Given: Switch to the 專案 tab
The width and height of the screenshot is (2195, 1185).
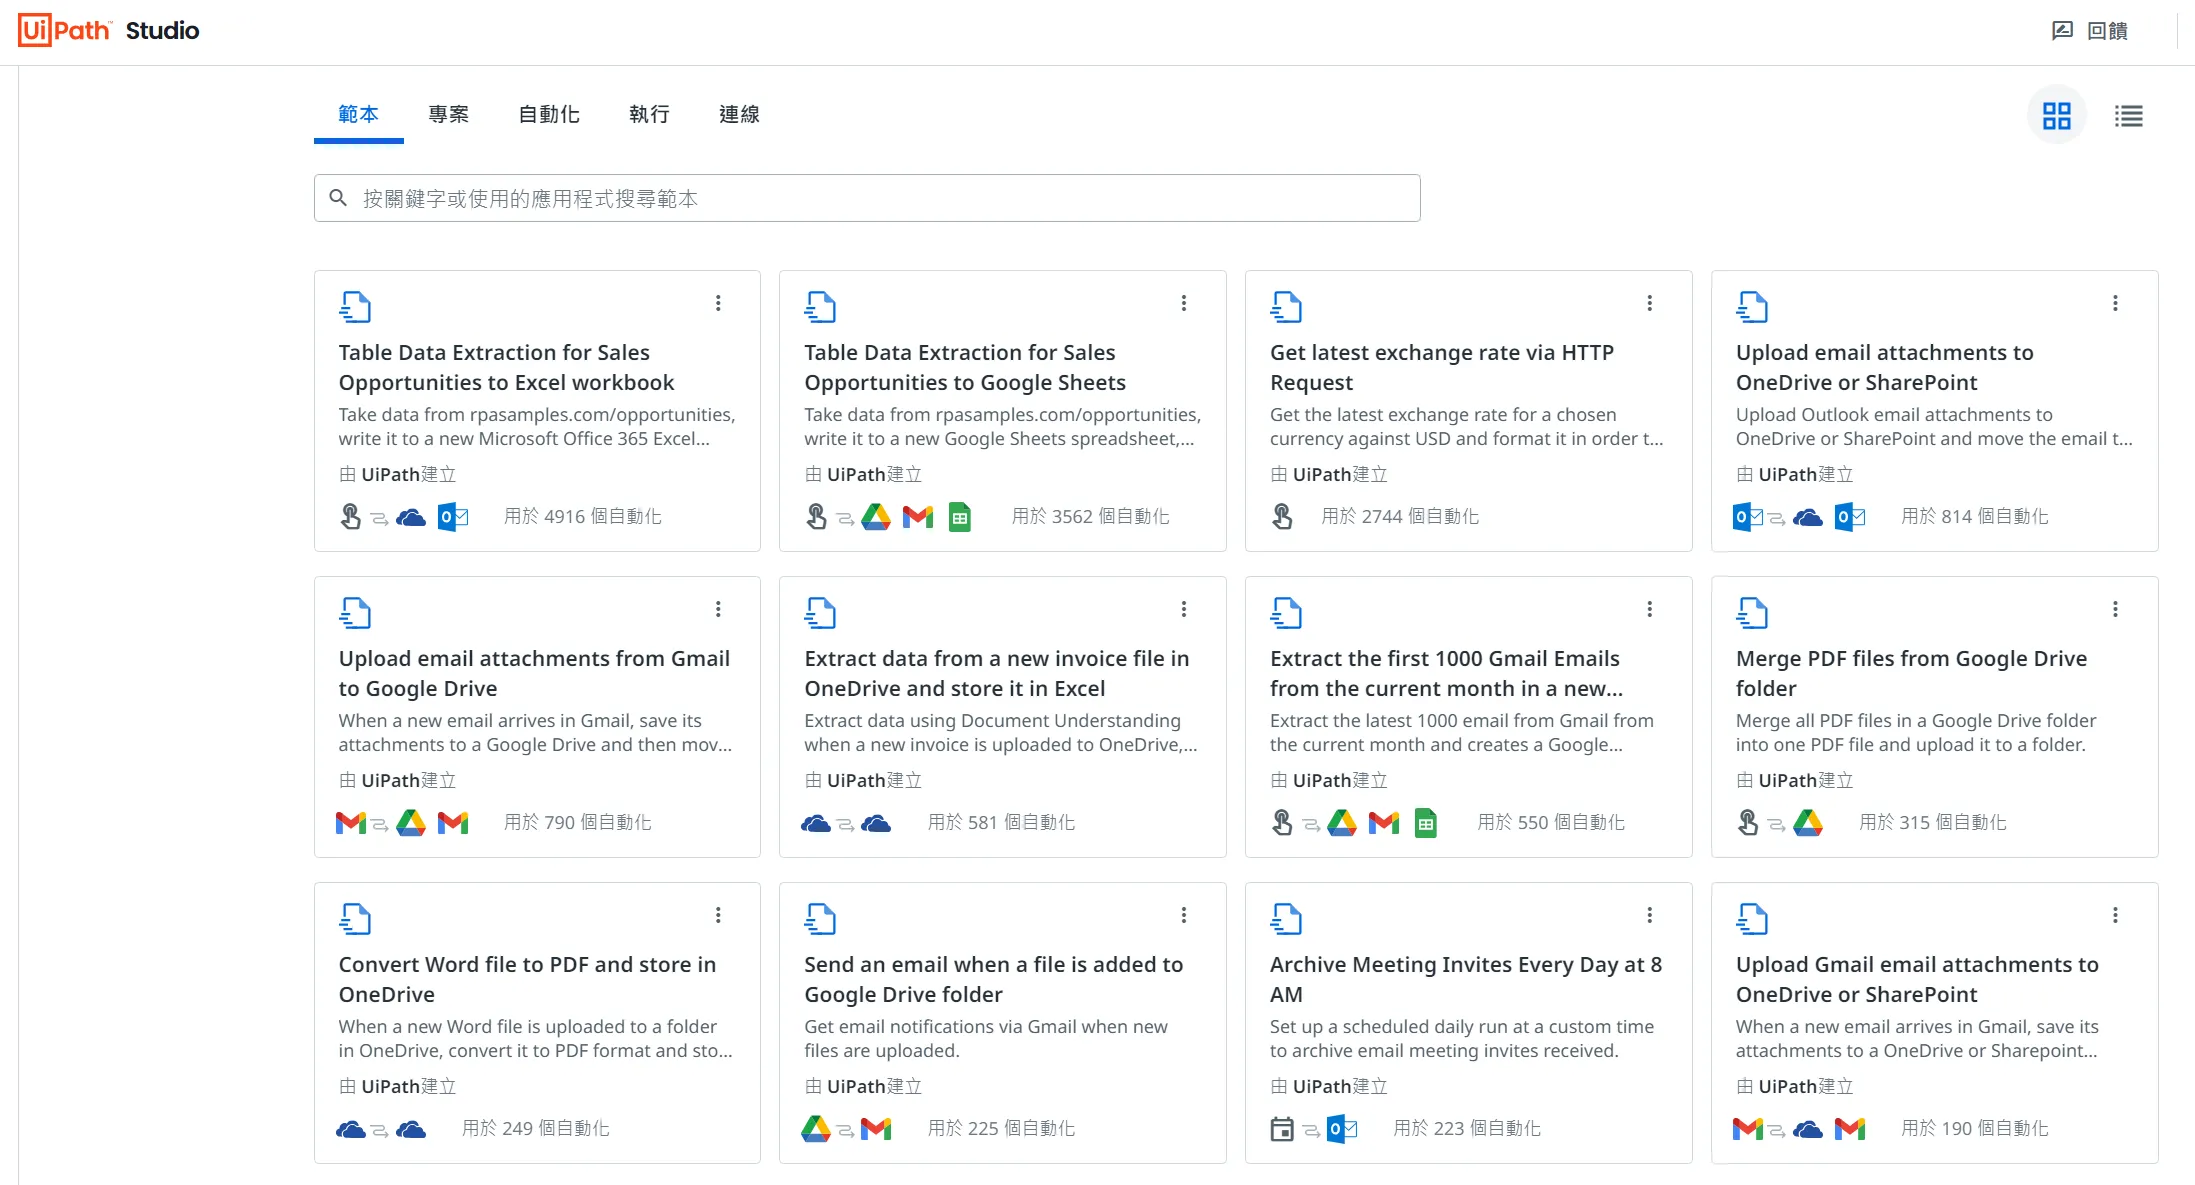Looking at the screenshot, I should tap(449, 115).
